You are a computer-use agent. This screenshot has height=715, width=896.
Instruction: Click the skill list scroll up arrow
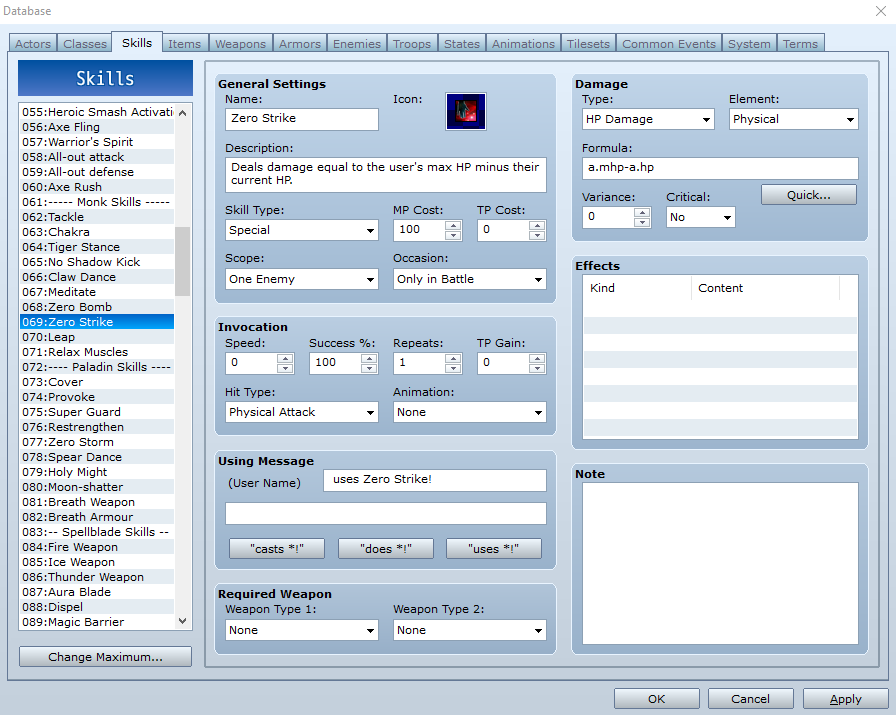coord(182,113)
